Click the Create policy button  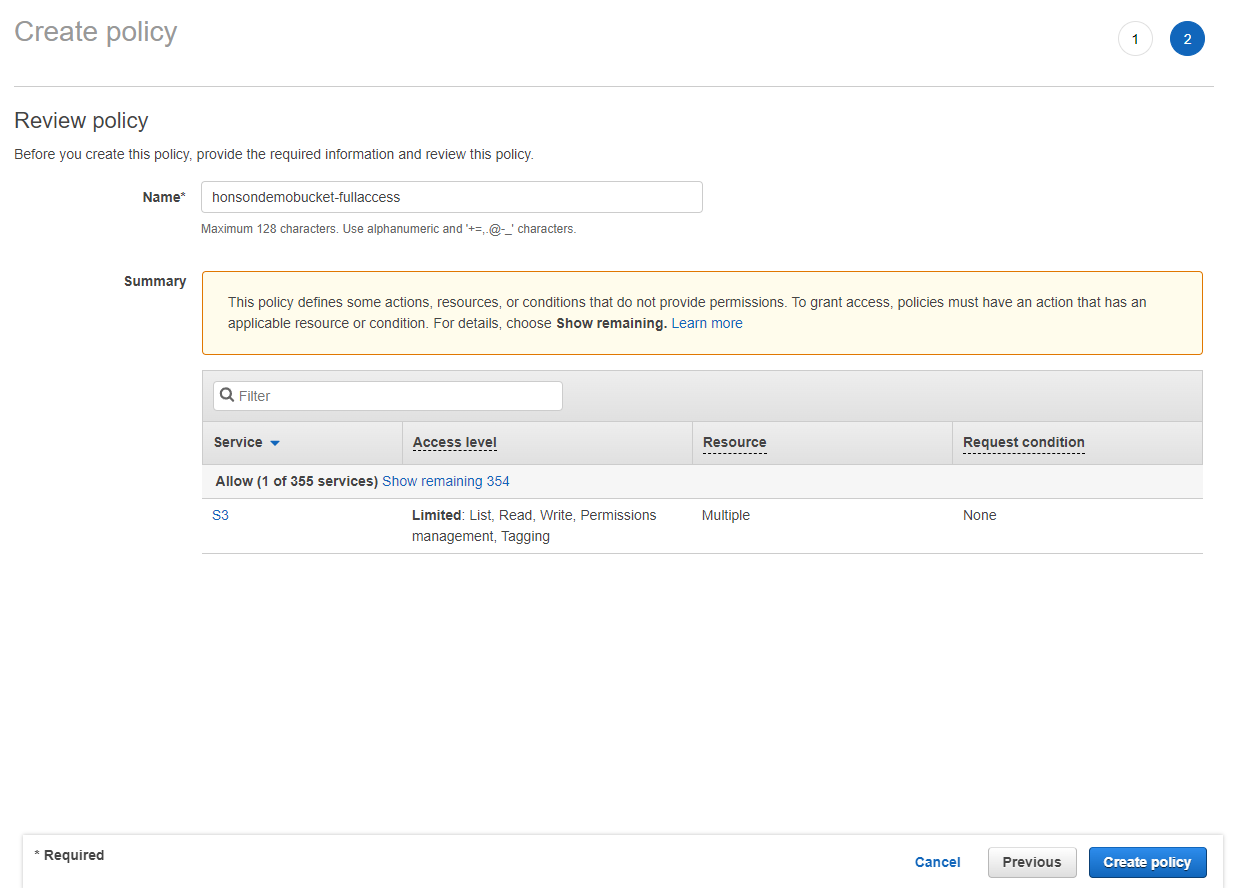point(1147,862)
